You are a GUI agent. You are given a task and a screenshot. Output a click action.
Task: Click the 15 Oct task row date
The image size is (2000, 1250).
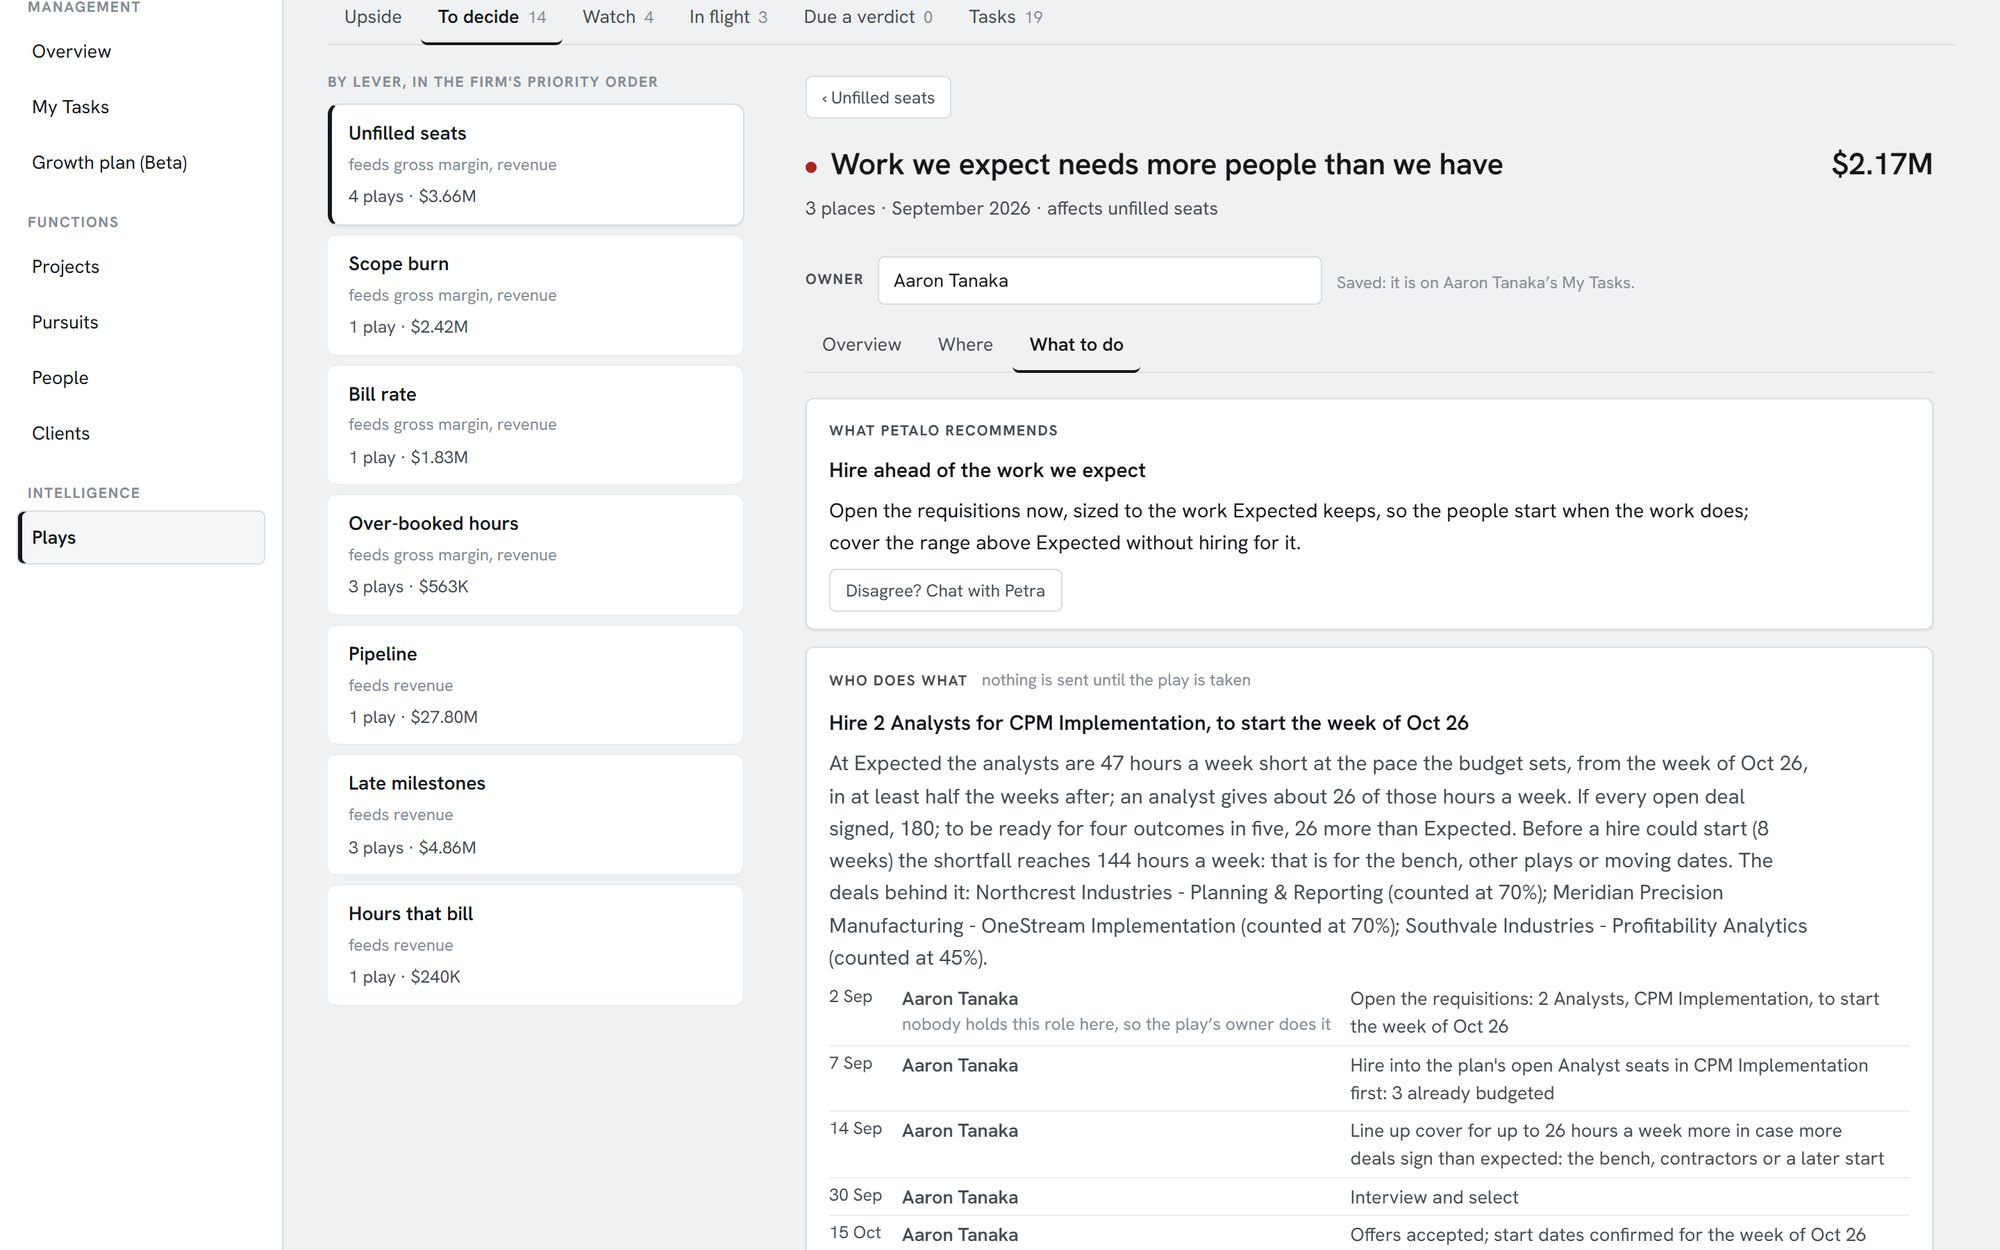pos(855,1233)
